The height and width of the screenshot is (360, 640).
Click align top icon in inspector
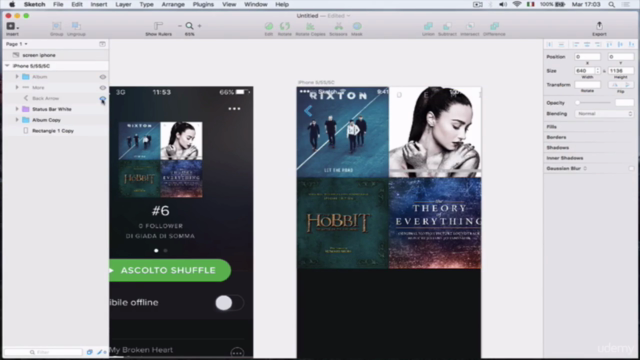(609, 44)
